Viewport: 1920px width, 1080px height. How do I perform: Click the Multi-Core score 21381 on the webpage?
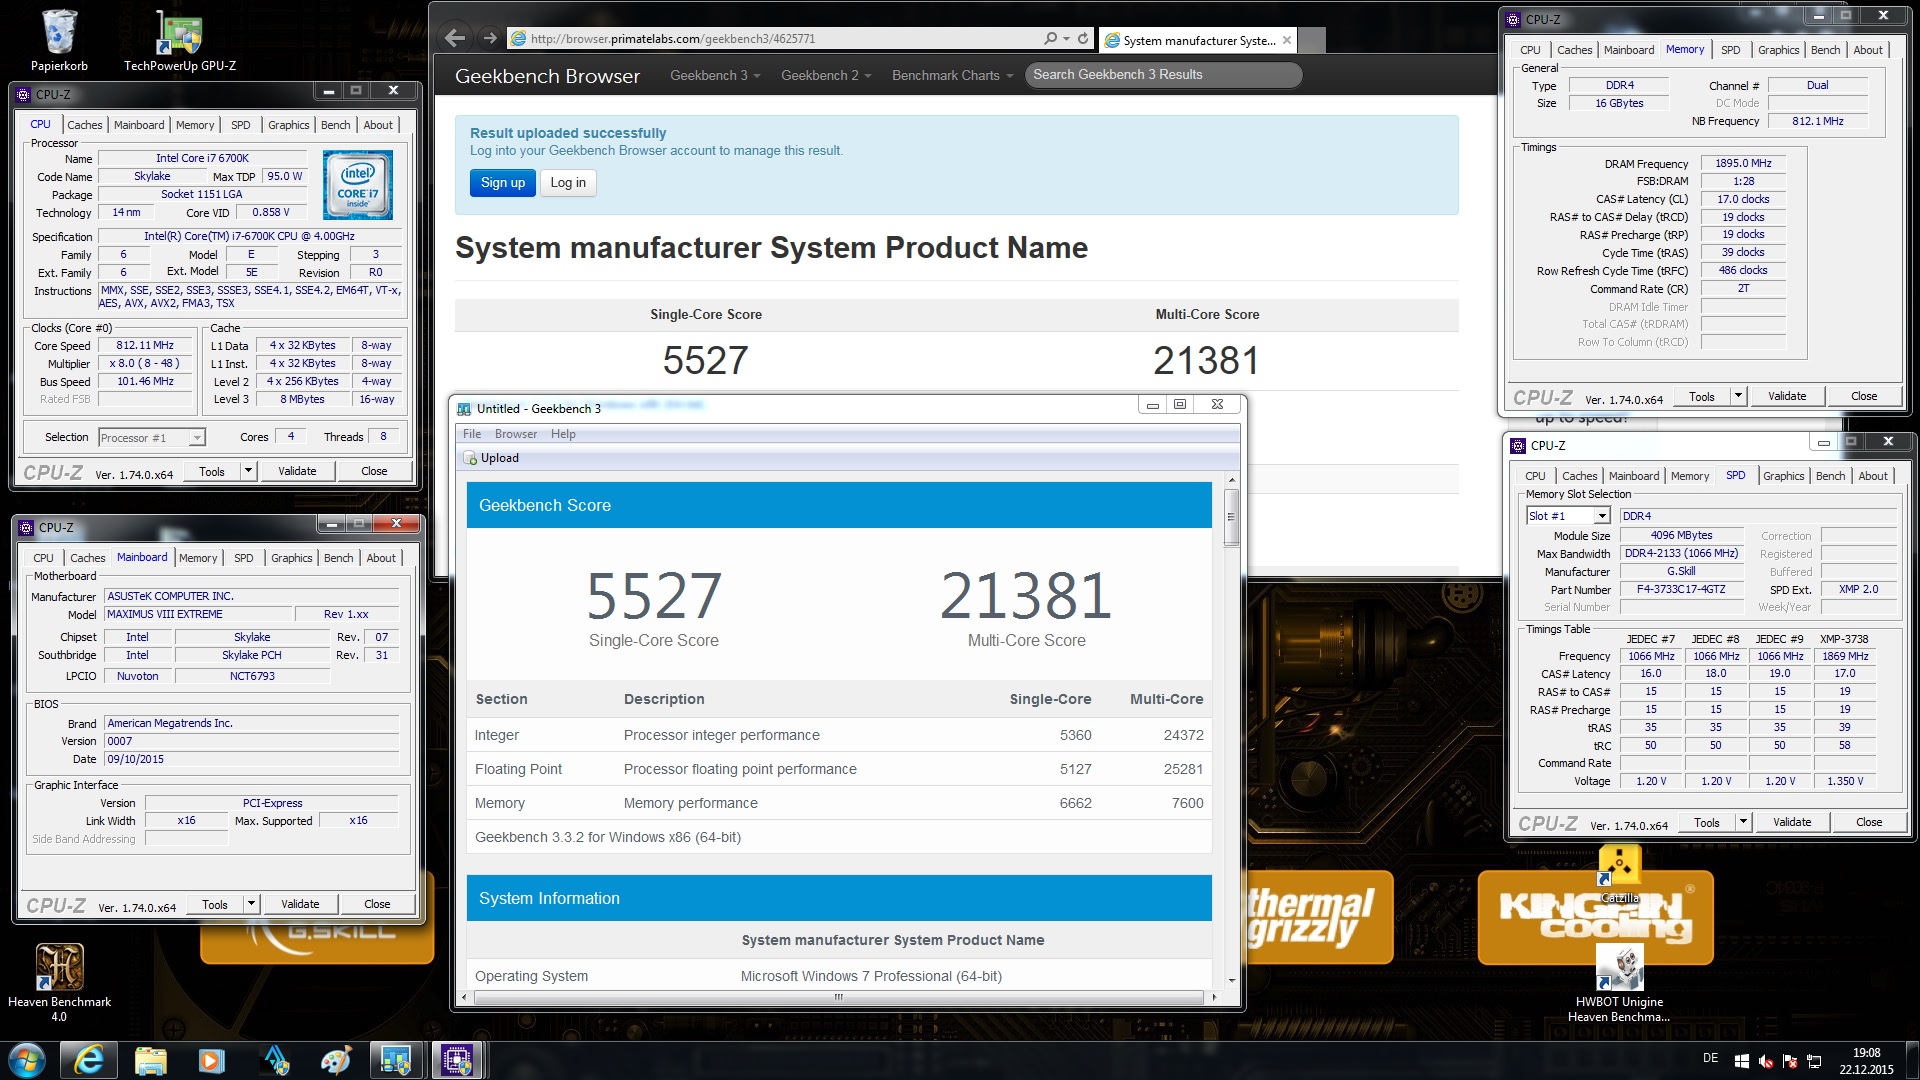click(x=1207, y=361)
